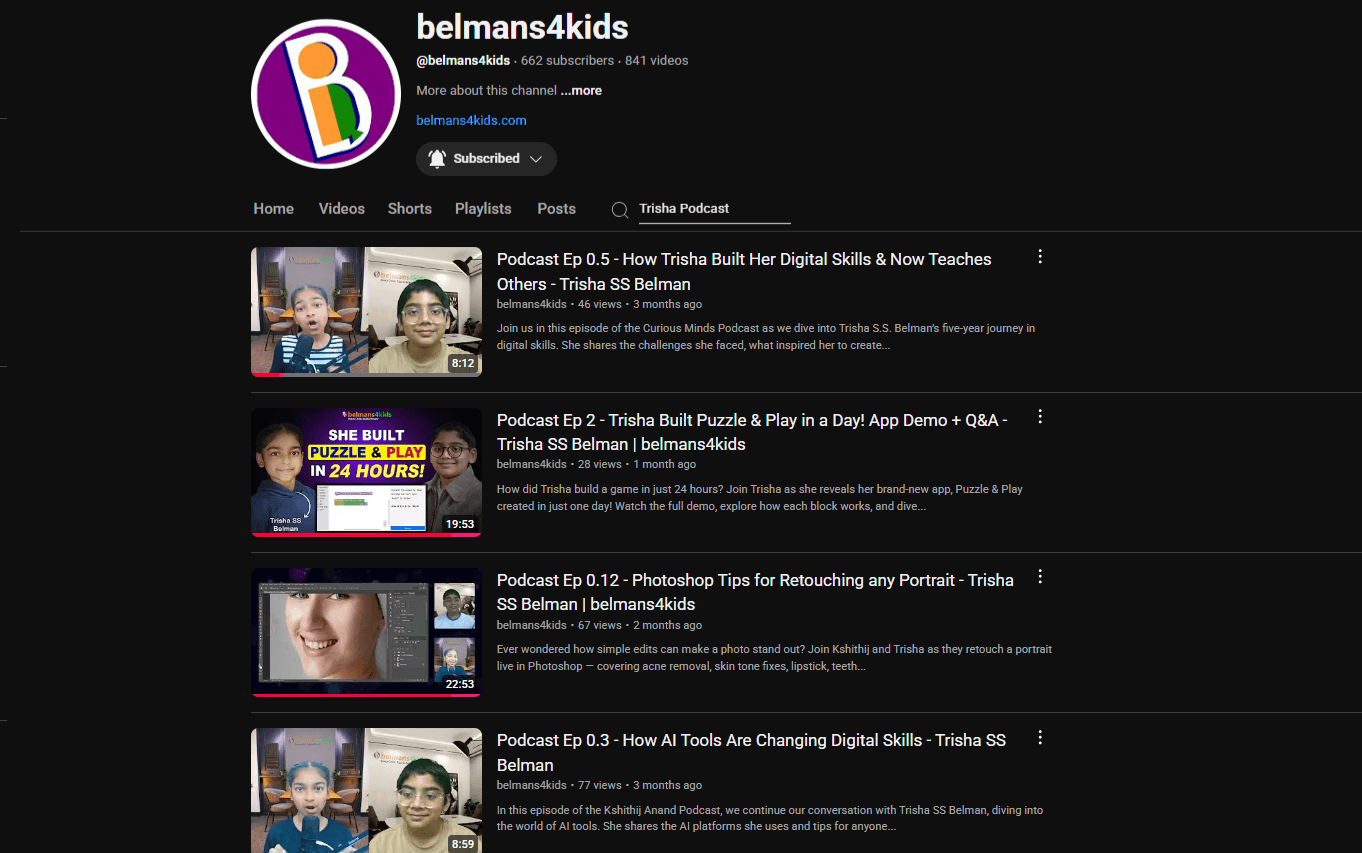Open the three-dot menu on the AI Tools episode
This screenshot has height=853, width=1362.
pyautogui.click(x=1040, y=738)
